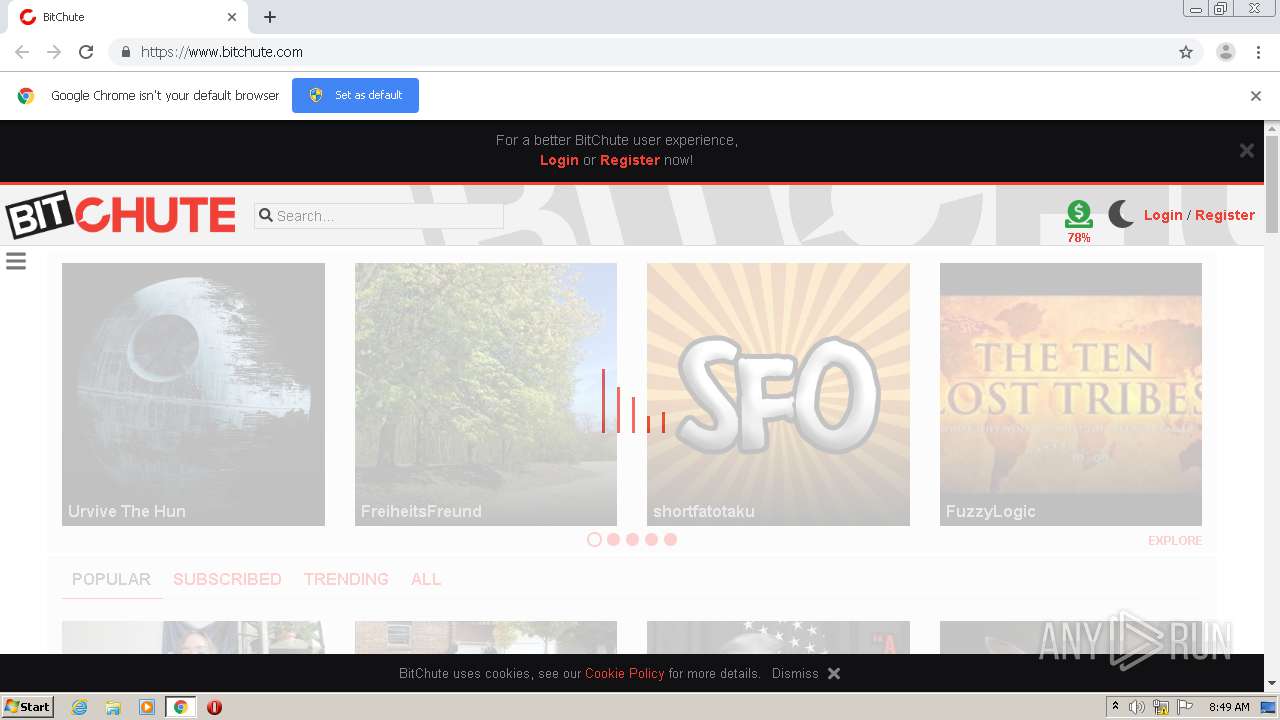Viewport: 1280px width, 720px height.
Task: Go forward to next page
Action: pos(54,52)
